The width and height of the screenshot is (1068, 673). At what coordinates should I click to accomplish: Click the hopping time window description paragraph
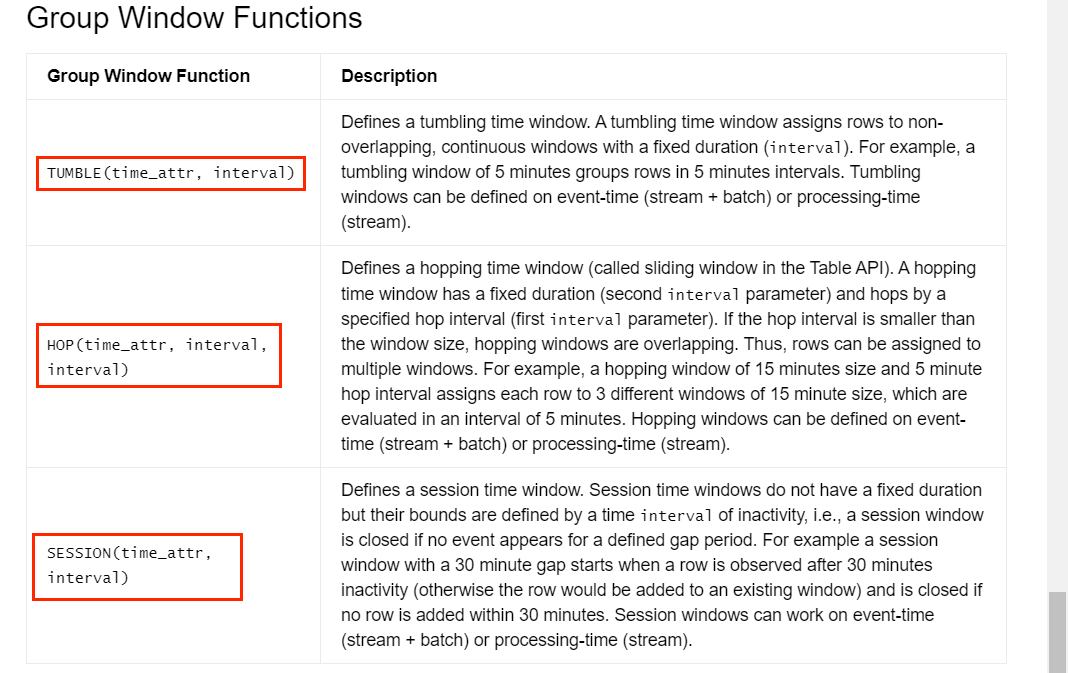pyautogui.click(x=661, y=356)
